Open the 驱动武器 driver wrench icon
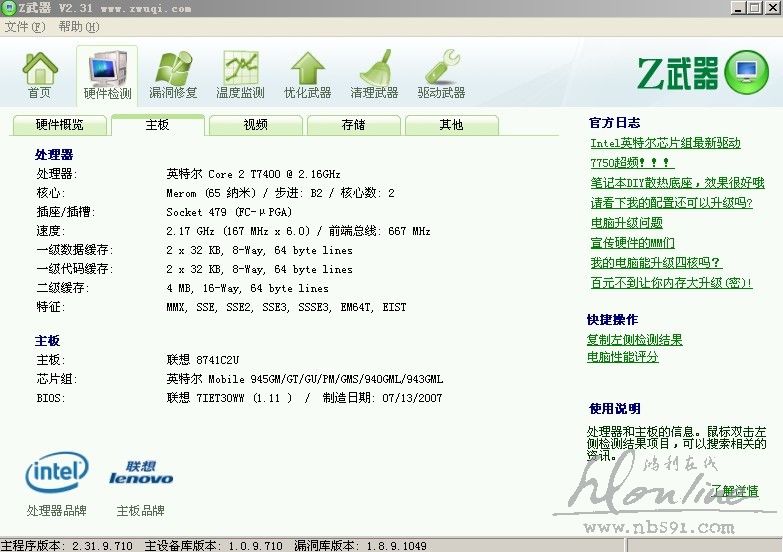Viewport: 783px width, 552px height. point(441,74)
